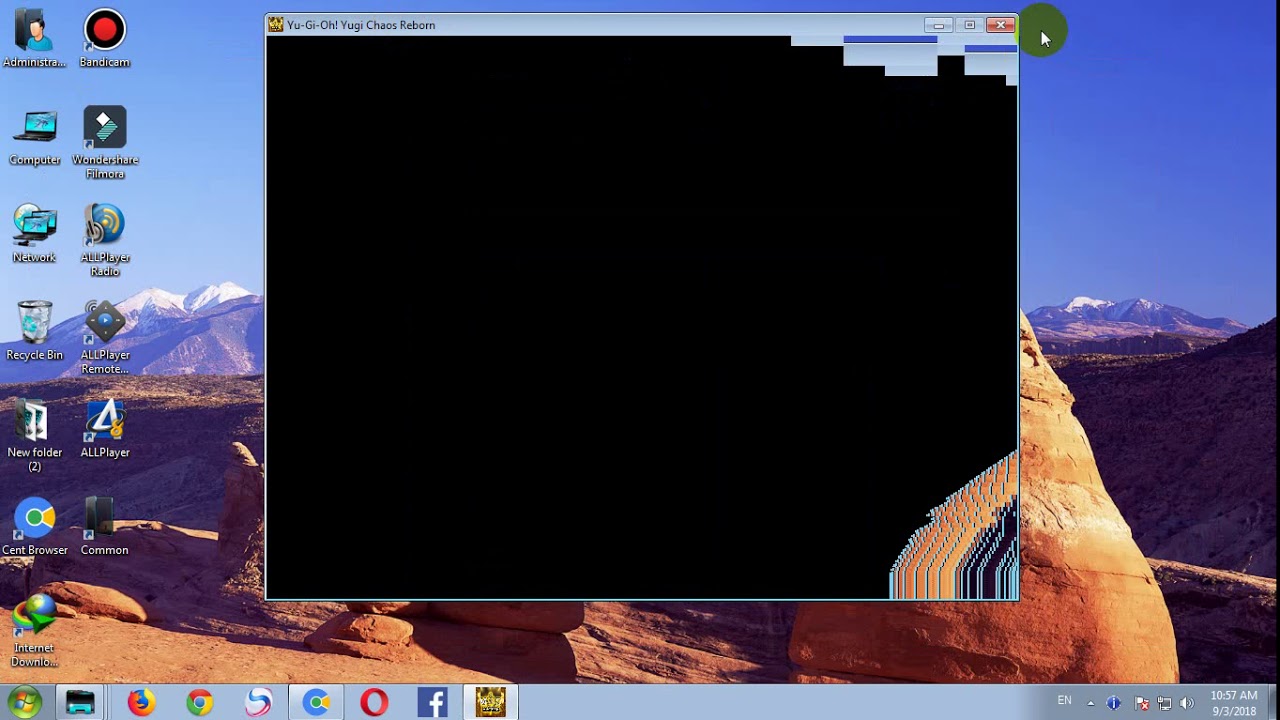Select the Common desktop shortcut
This screenshot has width=1280, height=720.
tap(105, 527)
